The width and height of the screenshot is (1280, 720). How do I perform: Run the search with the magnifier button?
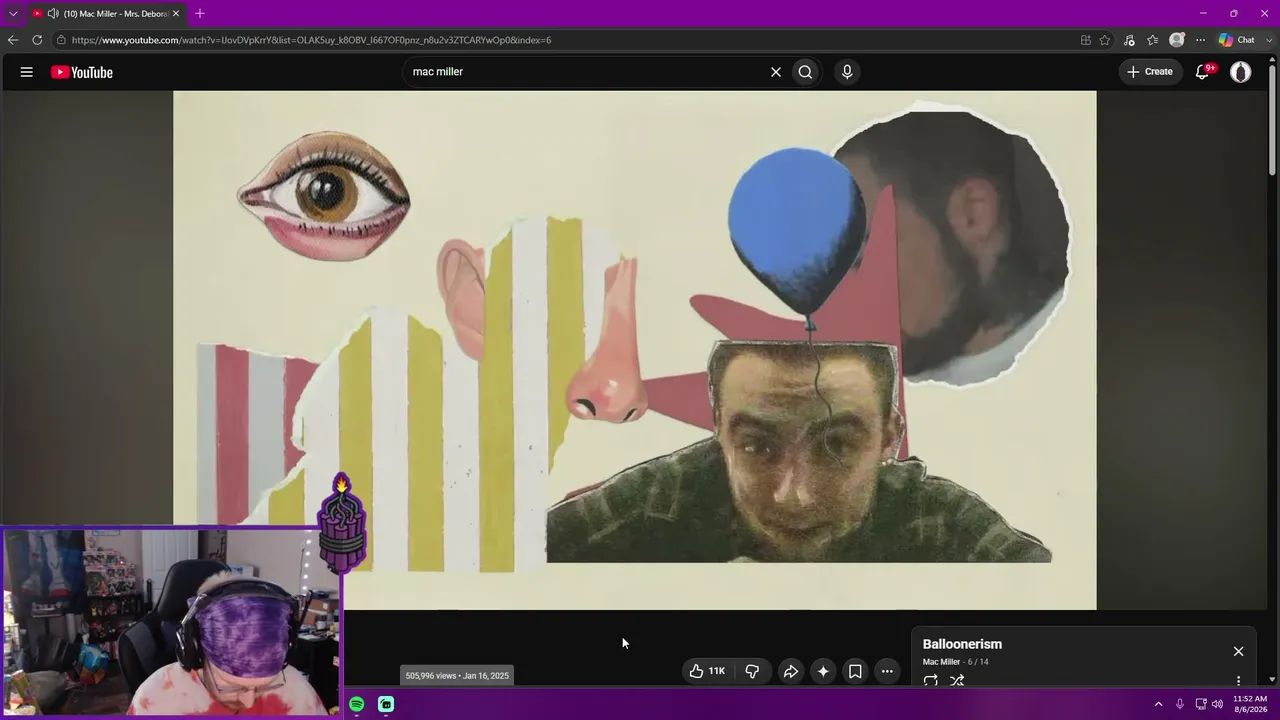pyautogui.click(x=805, y=72)
